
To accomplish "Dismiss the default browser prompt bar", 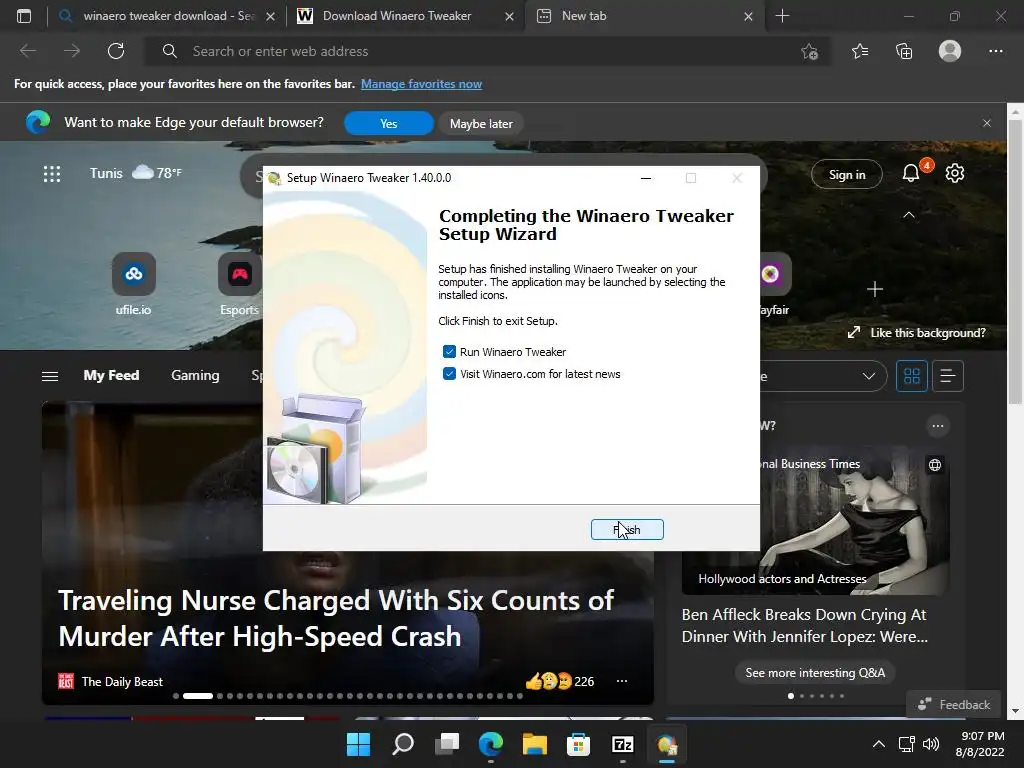I will pyautogui.click(x=987, y=123).
